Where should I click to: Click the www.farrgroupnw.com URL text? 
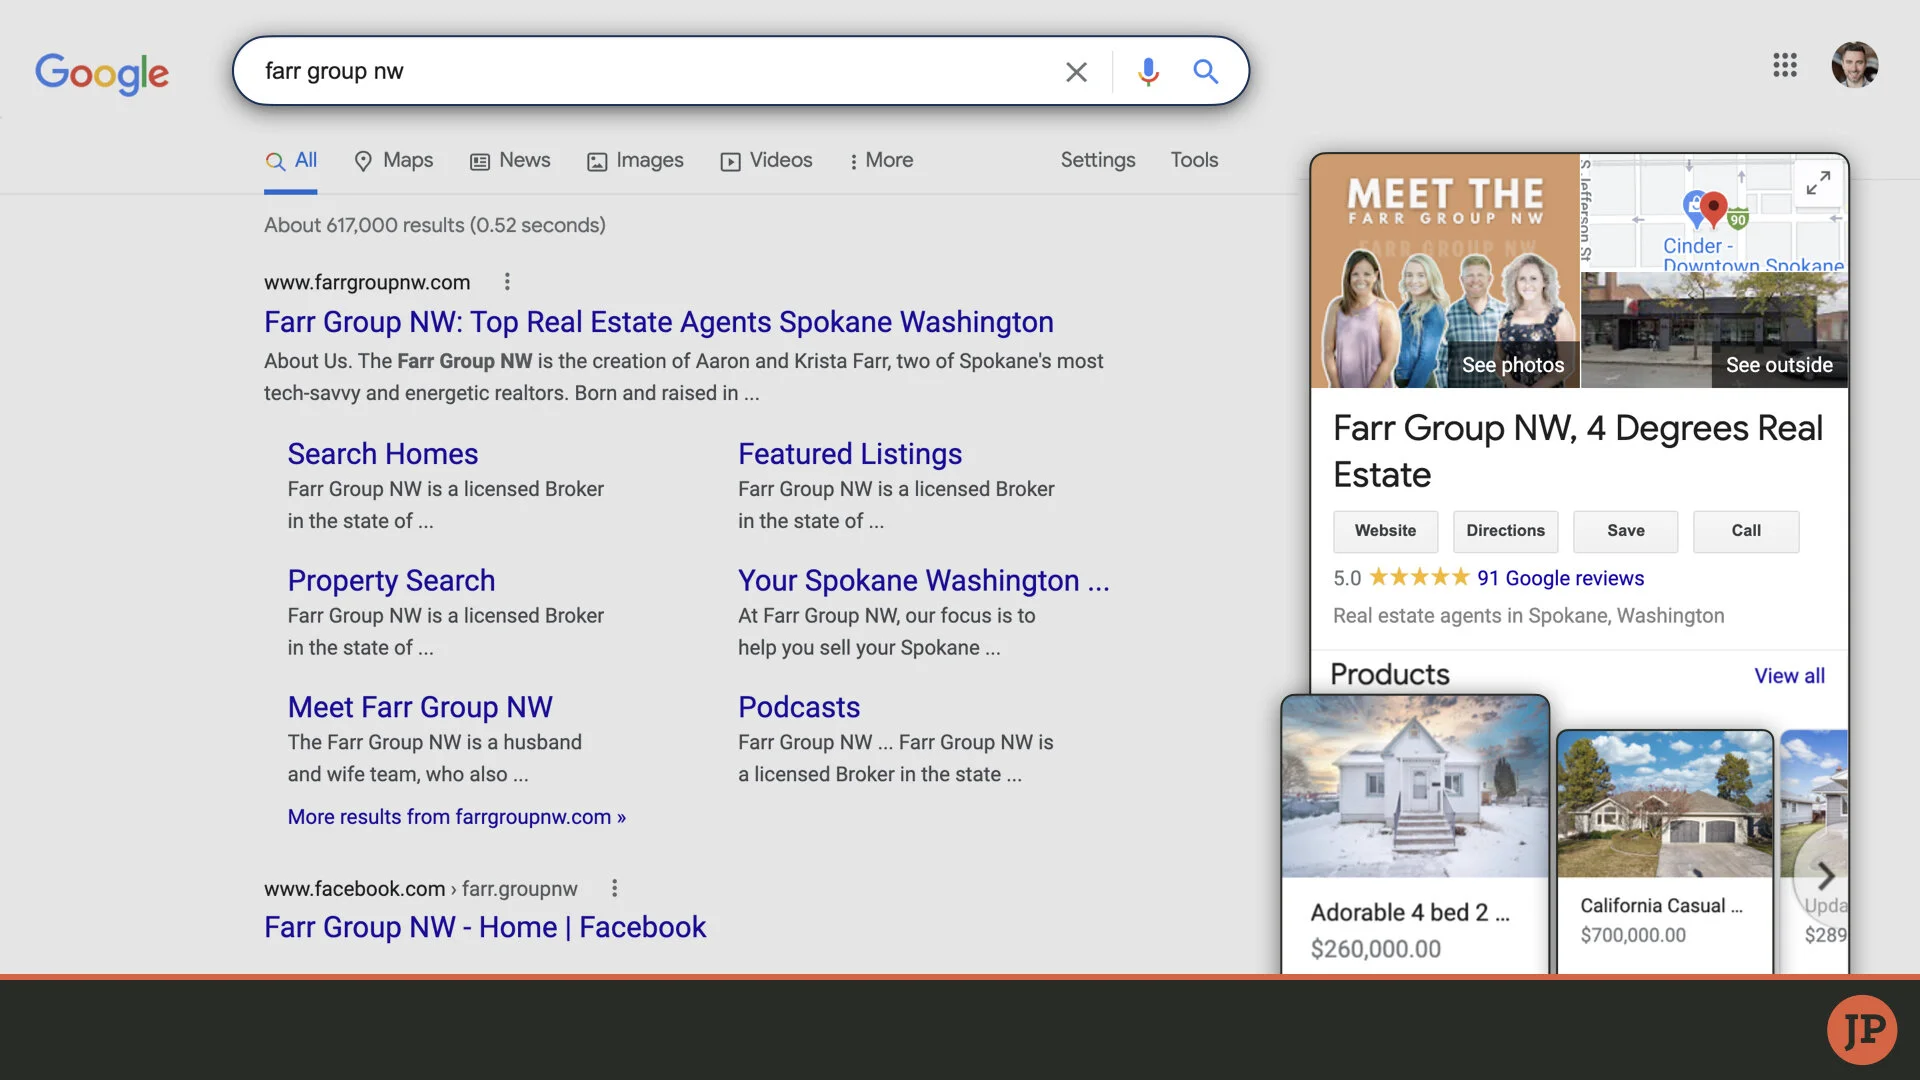(367, 282)
